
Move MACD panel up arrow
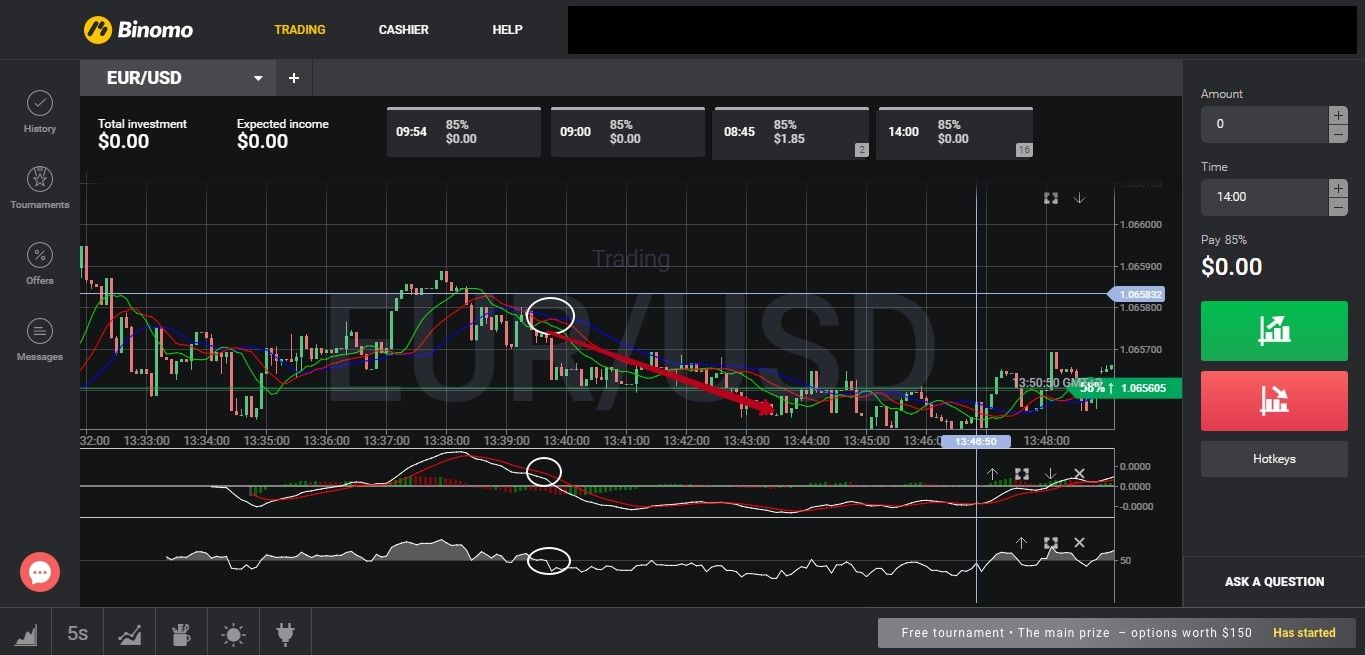pyautogui.click(x=992, y=474)
